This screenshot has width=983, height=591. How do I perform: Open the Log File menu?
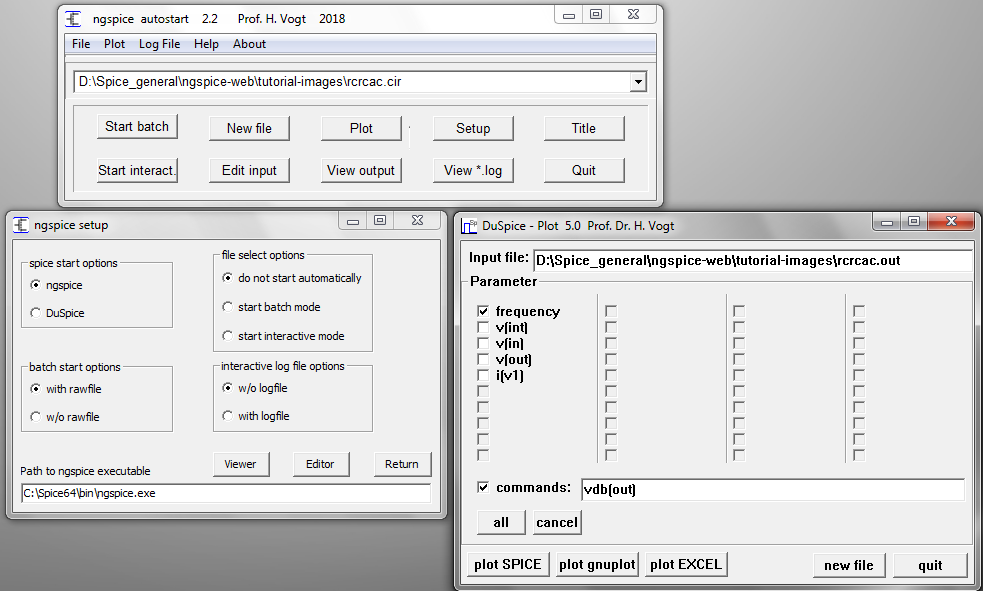[x=159, y=44]
